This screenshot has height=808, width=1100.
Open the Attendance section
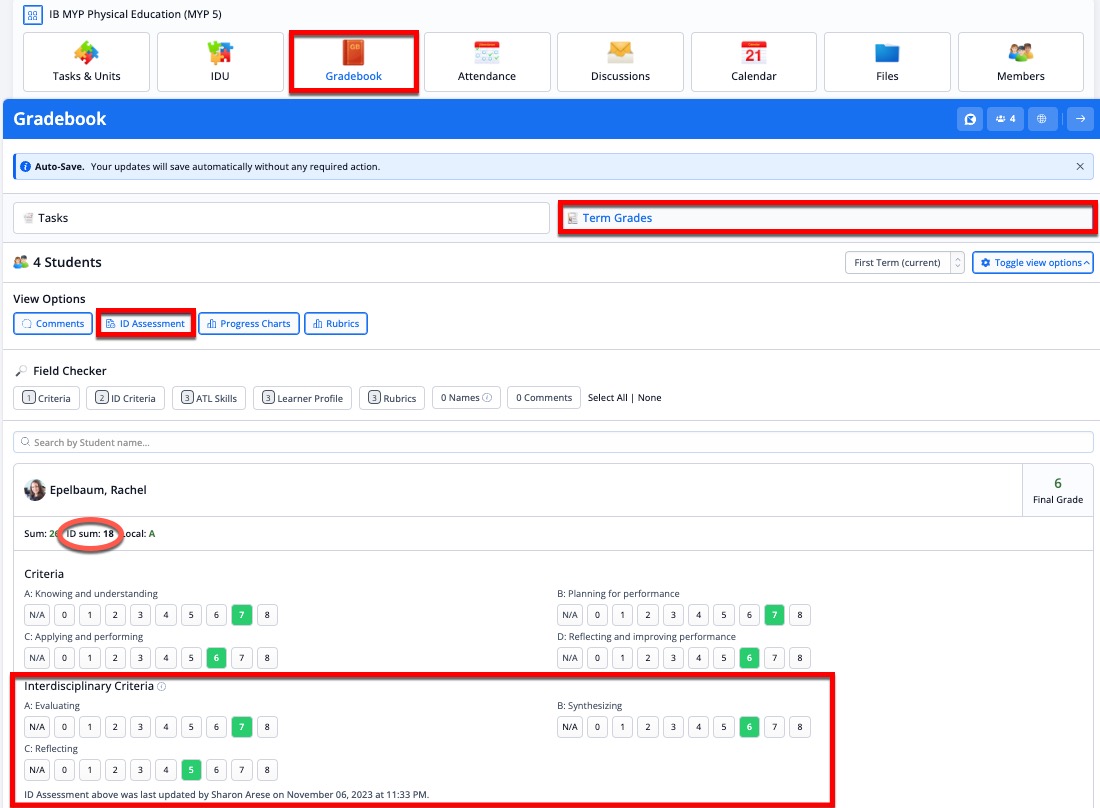point(487,62)
